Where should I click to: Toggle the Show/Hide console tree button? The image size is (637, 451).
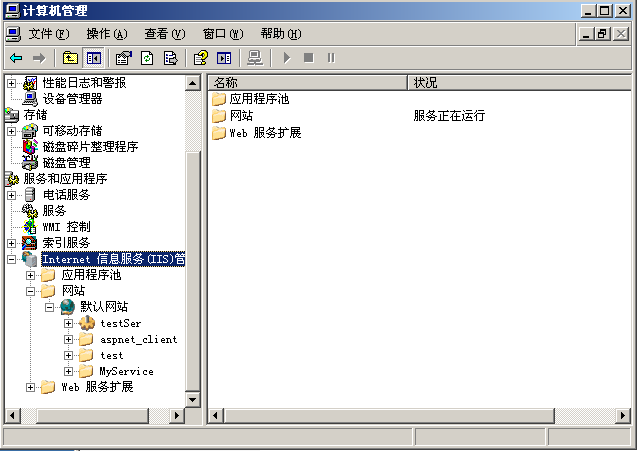(x=93, y=58)
